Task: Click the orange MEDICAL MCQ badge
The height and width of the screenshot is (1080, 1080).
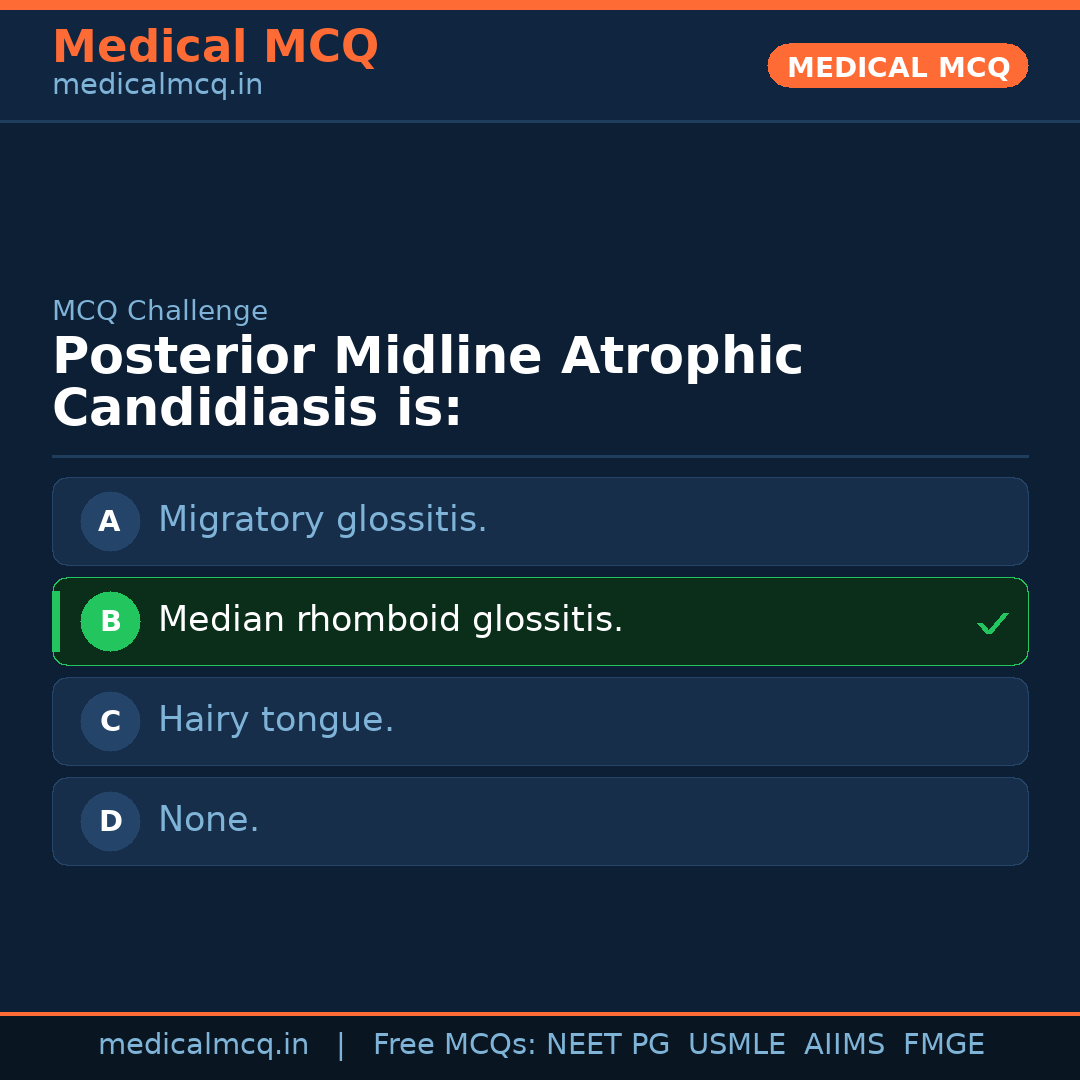Action: pos(897,66)
